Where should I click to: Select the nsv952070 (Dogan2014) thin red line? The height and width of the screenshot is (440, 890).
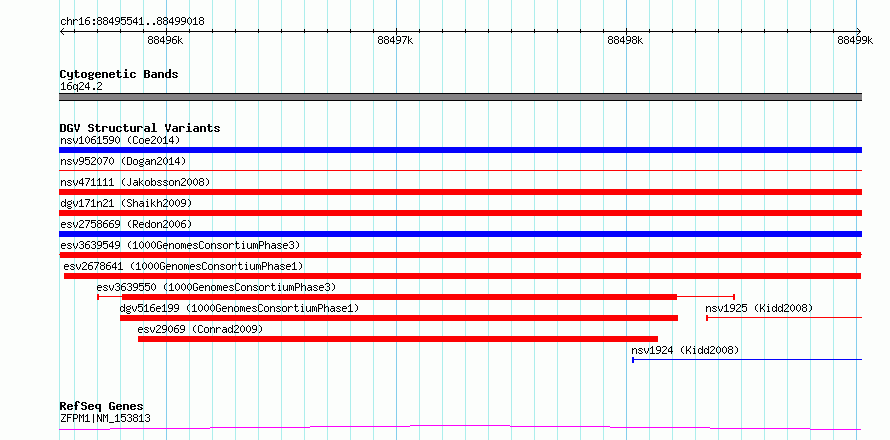pos(460,170)
